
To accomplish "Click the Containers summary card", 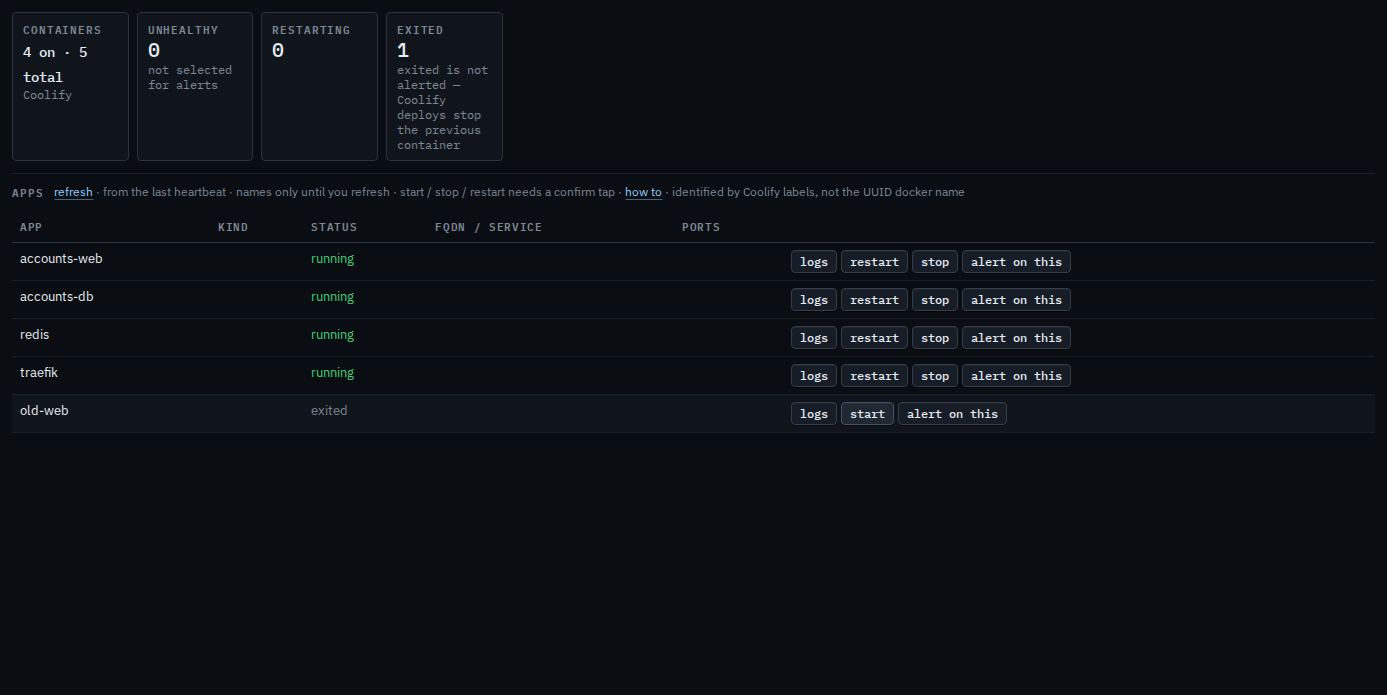I will pyautogui.click(x=70, y=86).
